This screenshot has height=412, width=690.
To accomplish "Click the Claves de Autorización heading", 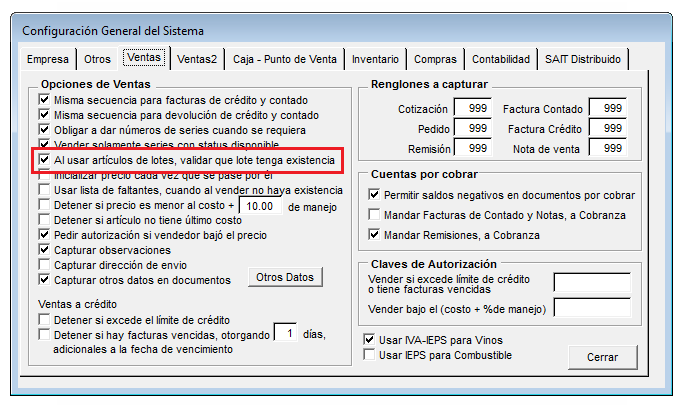I will (434, 264).
